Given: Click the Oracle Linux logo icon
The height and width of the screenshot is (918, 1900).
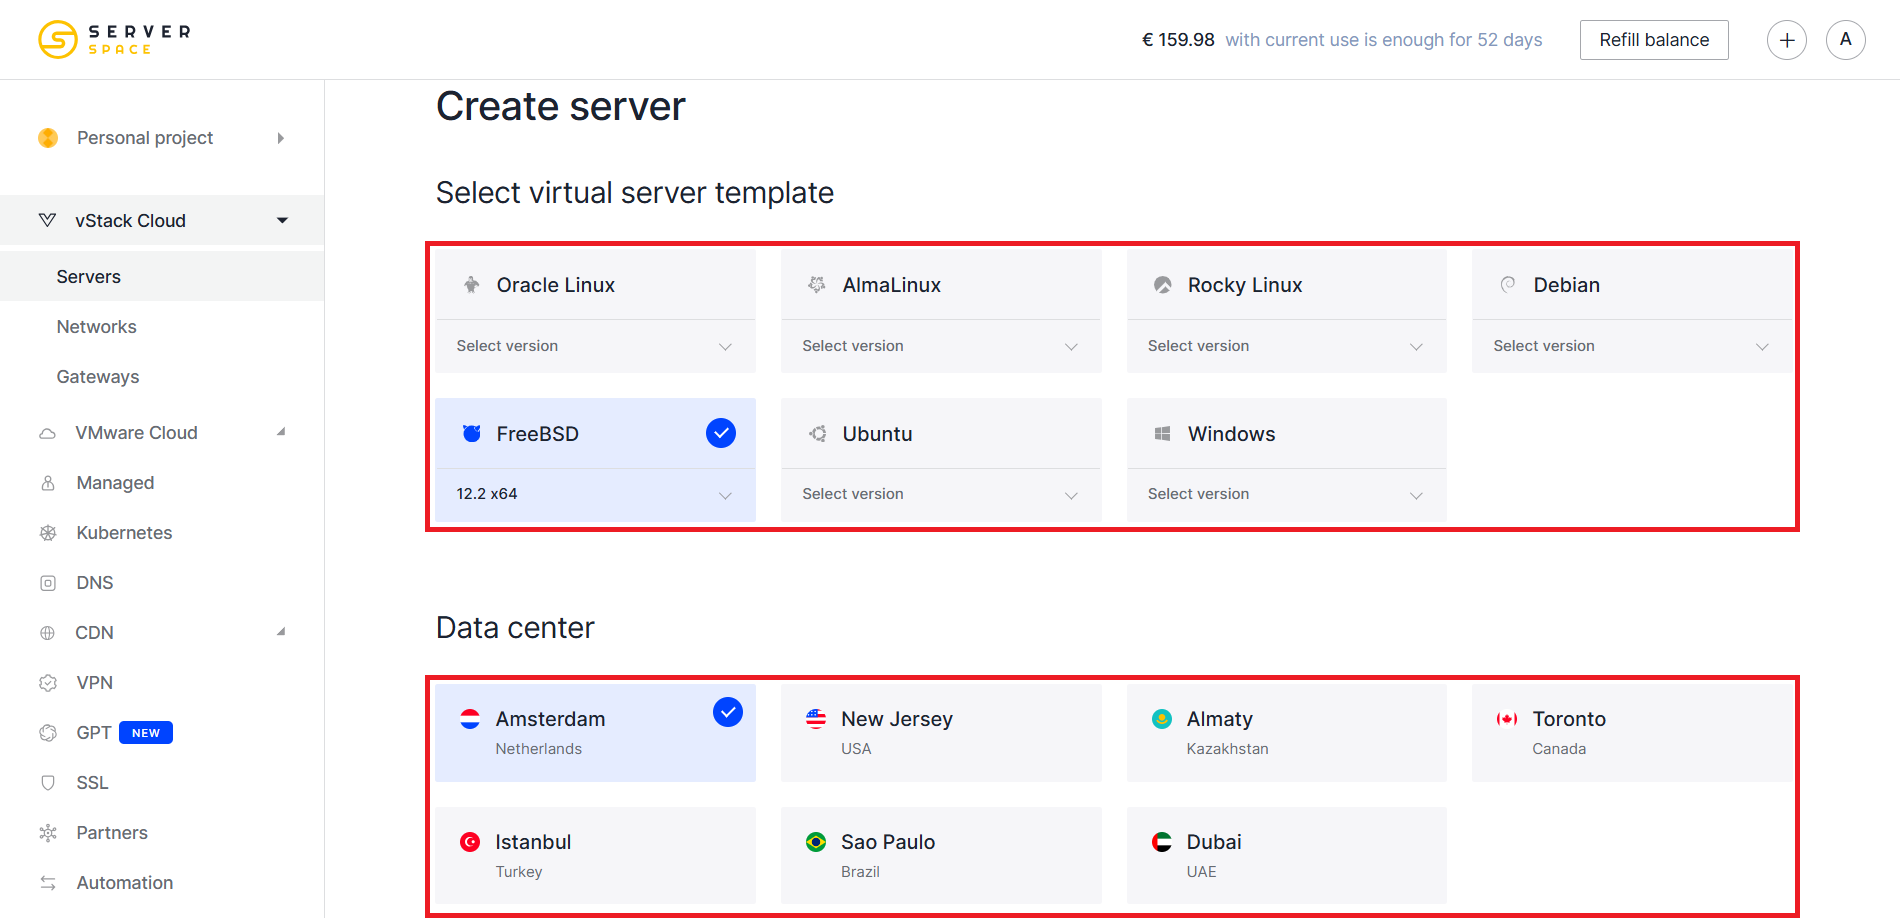Looking at the screenshot, I should [472, 285].
